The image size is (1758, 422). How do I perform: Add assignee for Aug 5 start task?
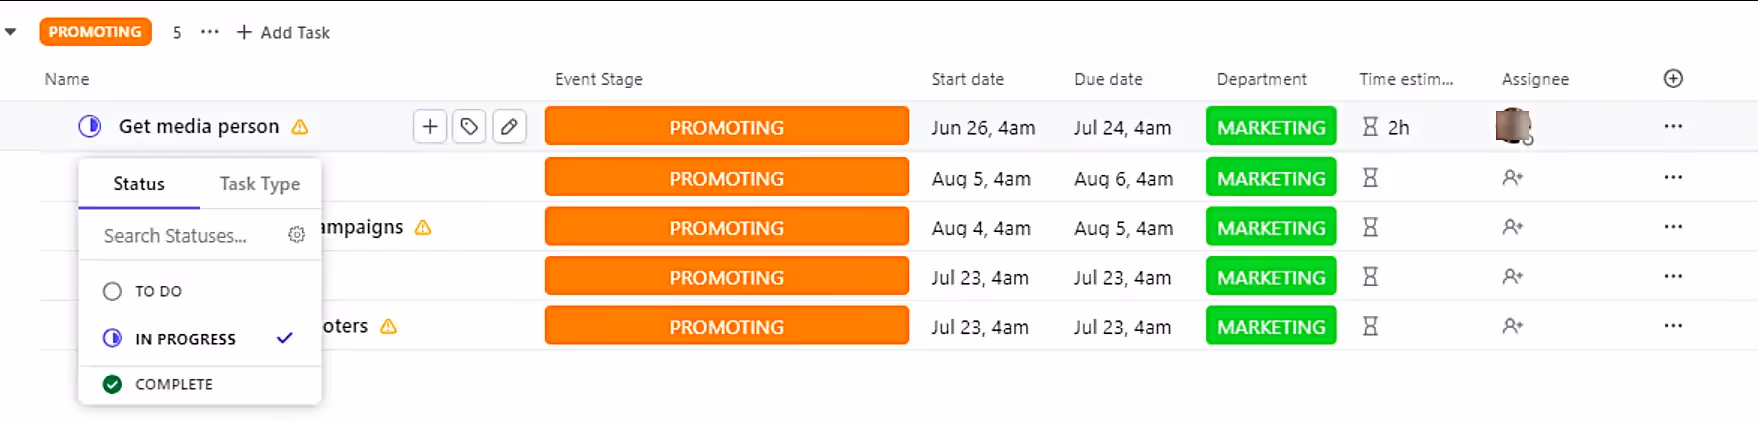[1512, 178]
